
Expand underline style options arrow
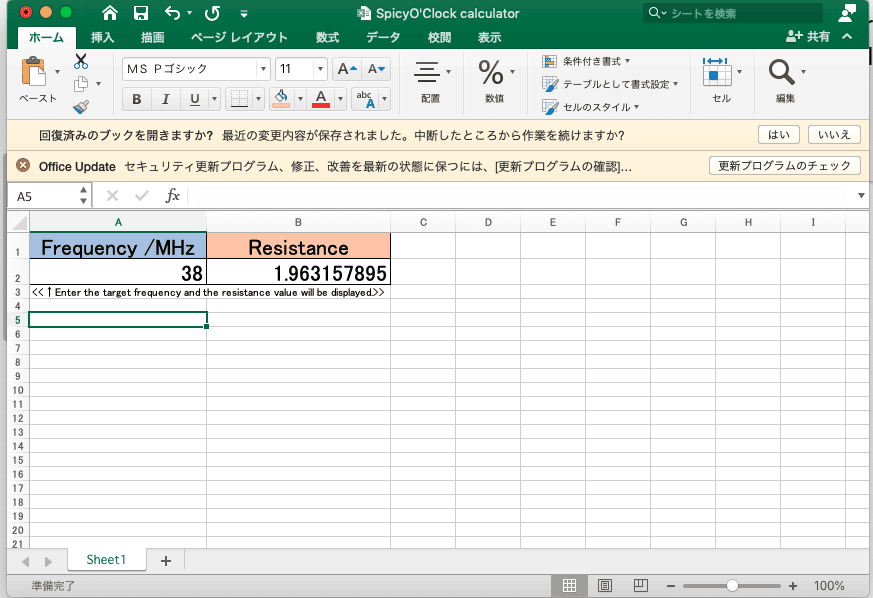[214, 99]
